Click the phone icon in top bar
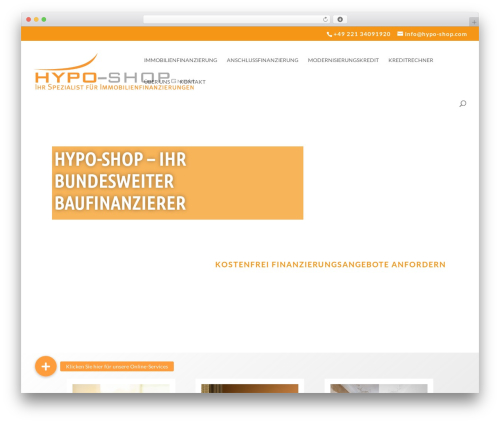Viewport: 500px width, 423px height. click(329, 34)
